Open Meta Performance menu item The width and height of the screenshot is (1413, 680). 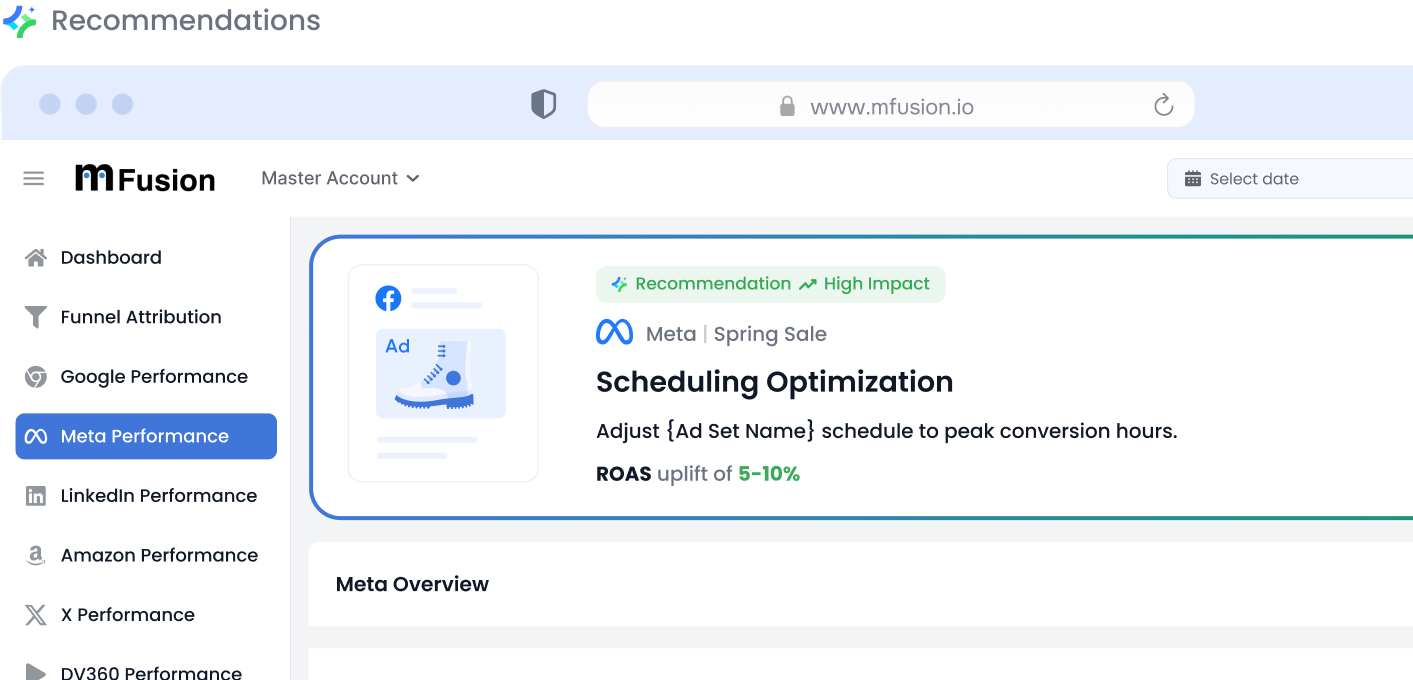pos(146,436)
